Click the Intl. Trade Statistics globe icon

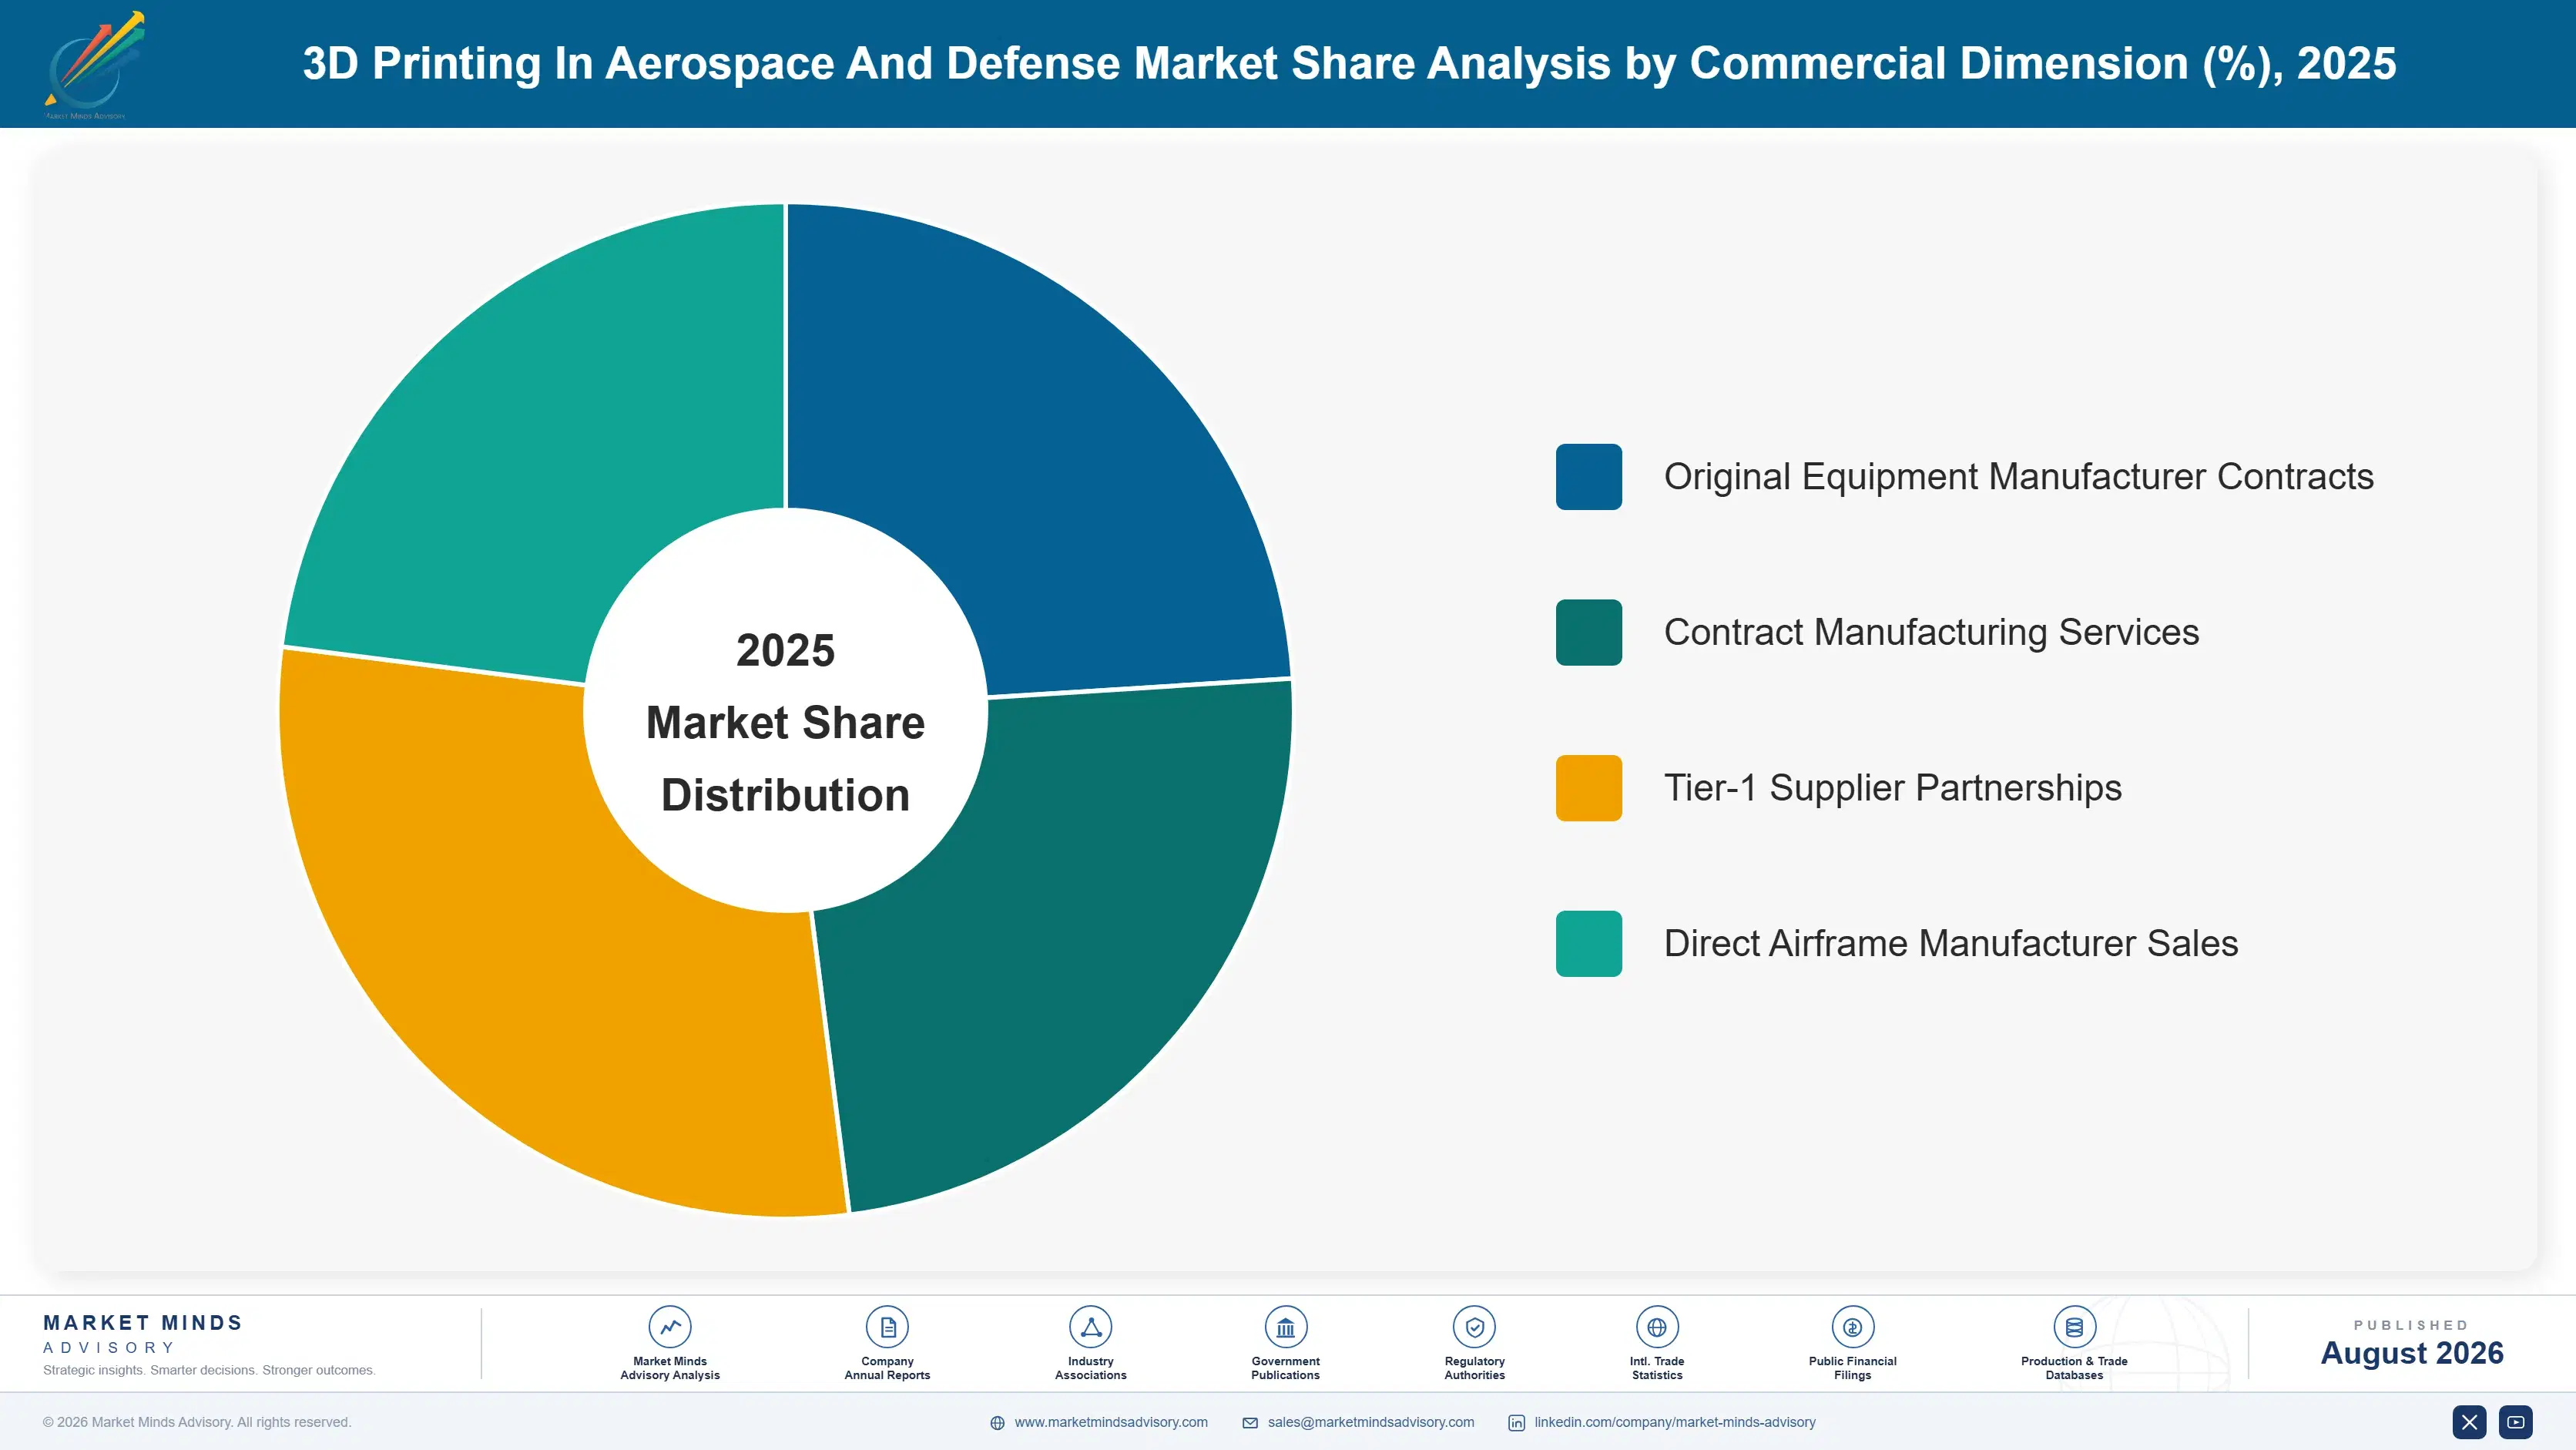[1657, 1327]
